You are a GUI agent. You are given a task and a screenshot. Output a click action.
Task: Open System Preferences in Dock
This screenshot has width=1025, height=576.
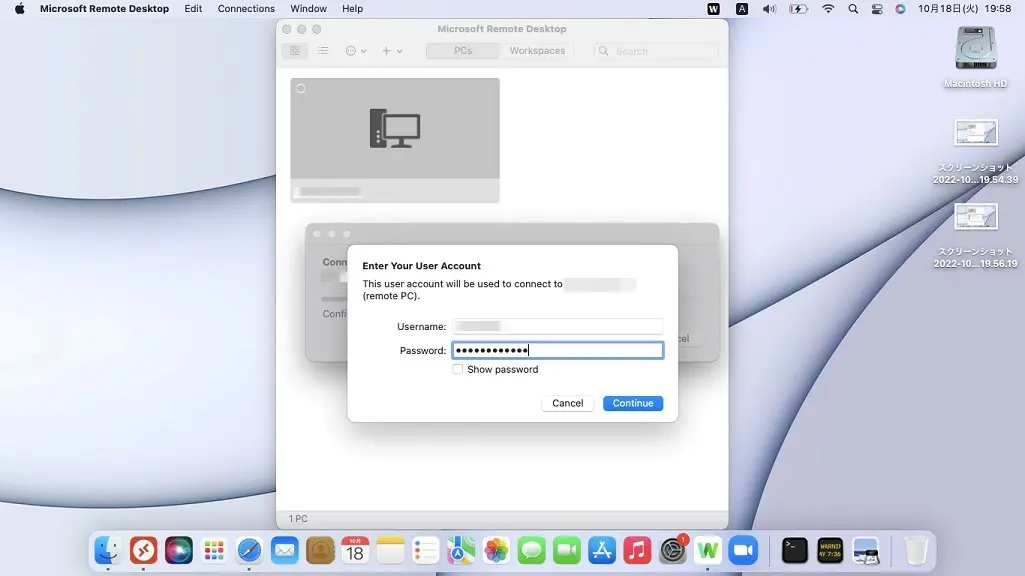[x=673, y=549]
